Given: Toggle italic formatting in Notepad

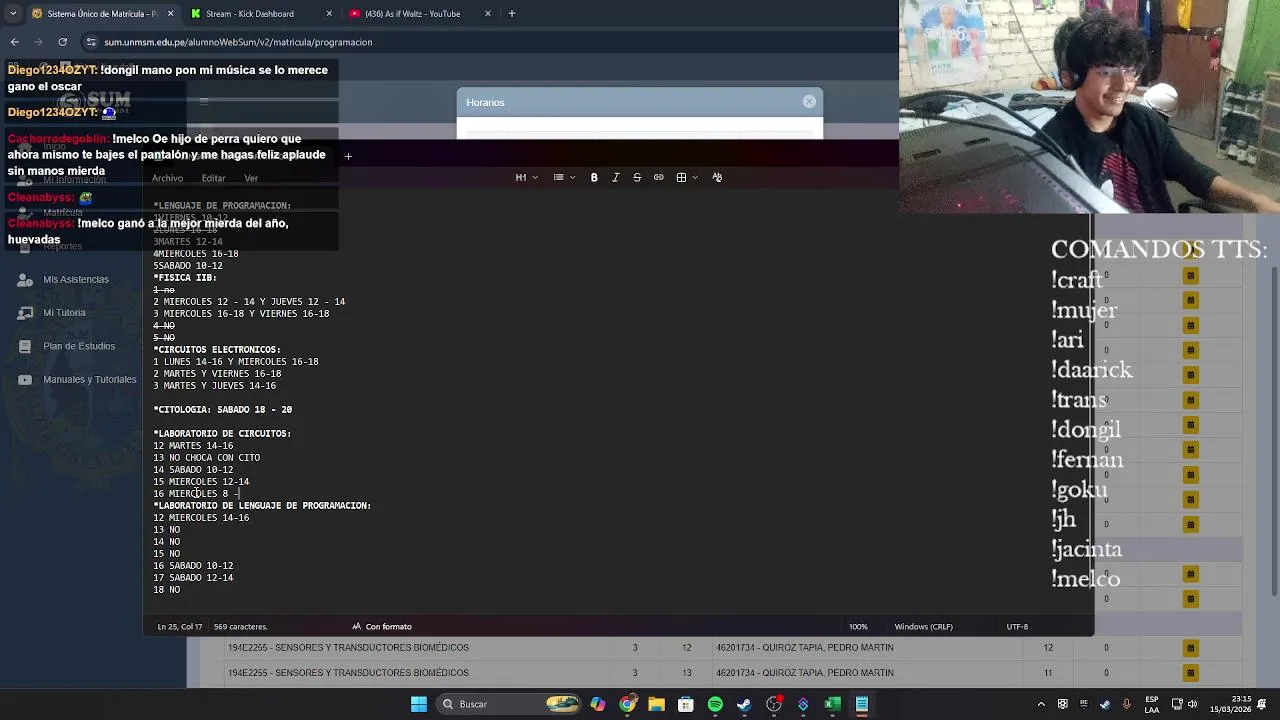Looking at the screenshot, I should click(615, 177).
